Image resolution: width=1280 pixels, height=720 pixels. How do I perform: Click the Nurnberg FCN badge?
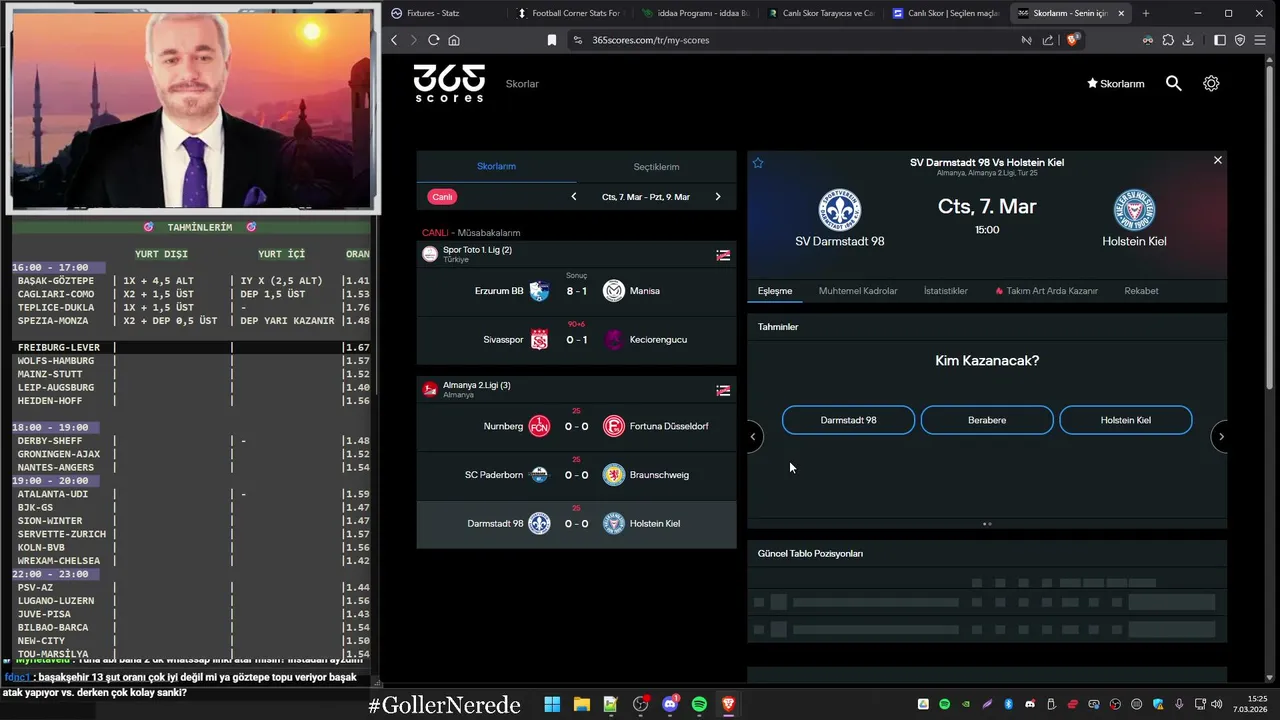coord(540,426)
